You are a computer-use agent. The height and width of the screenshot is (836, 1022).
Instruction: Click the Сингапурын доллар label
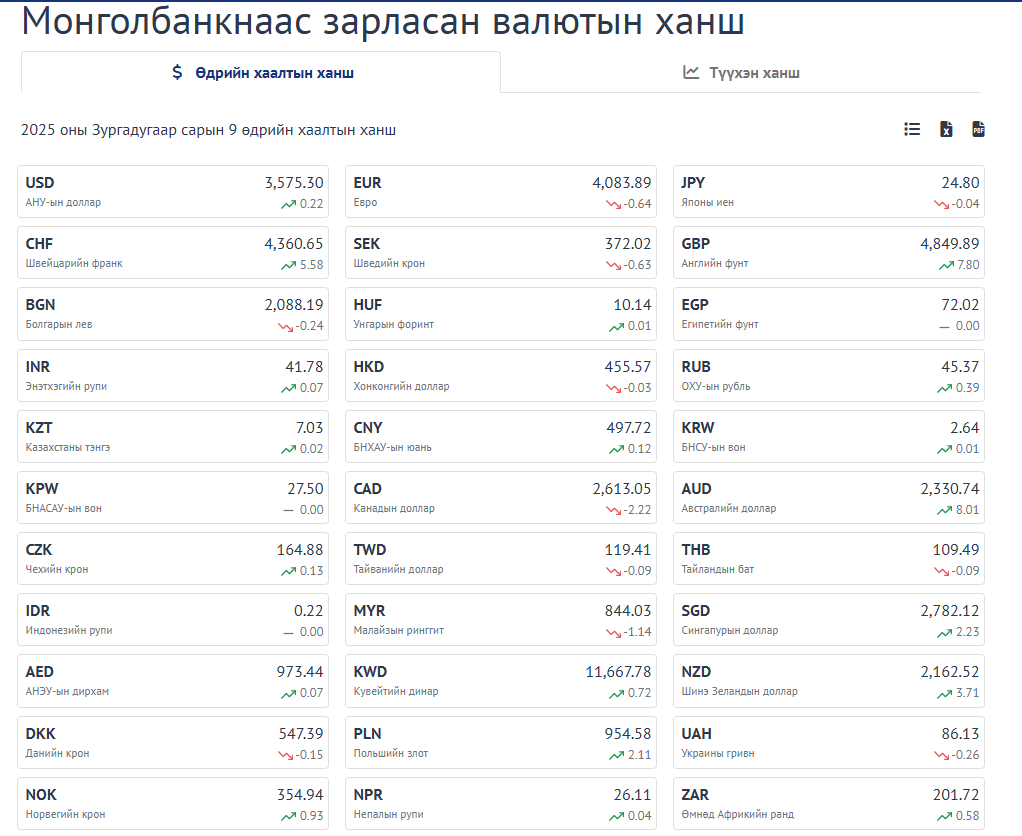coord(729,630)
